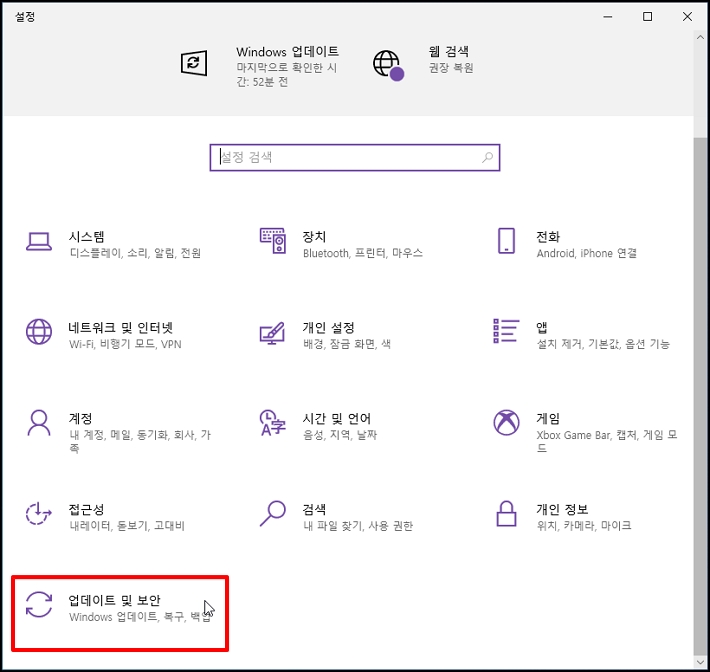
Task: Open the 게임 Xbox icon
Action: [x=506, y=423]
